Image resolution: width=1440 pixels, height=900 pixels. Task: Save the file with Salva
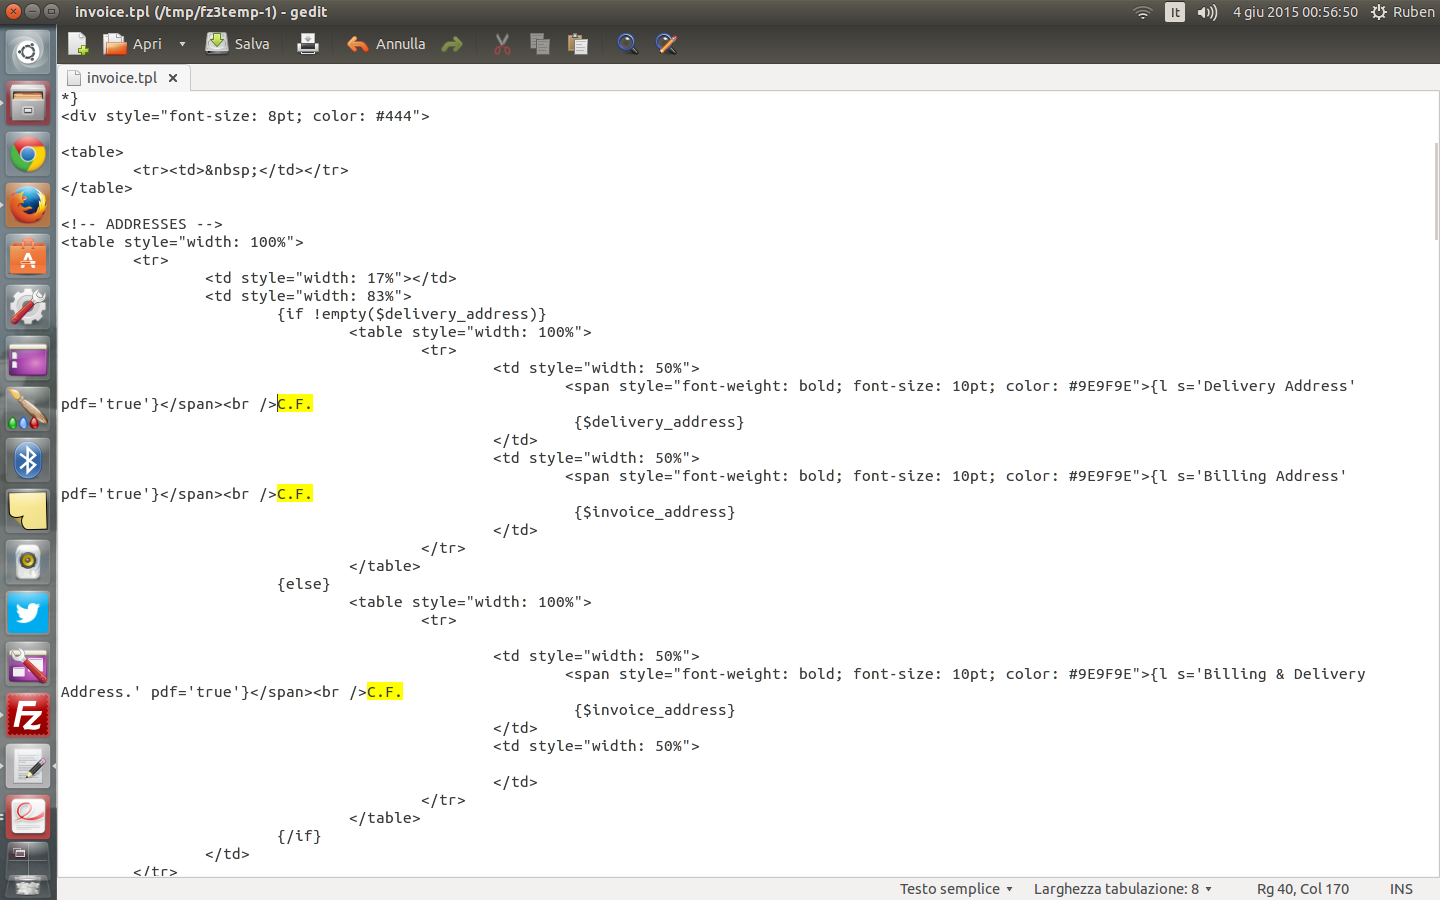coord(238,44)
